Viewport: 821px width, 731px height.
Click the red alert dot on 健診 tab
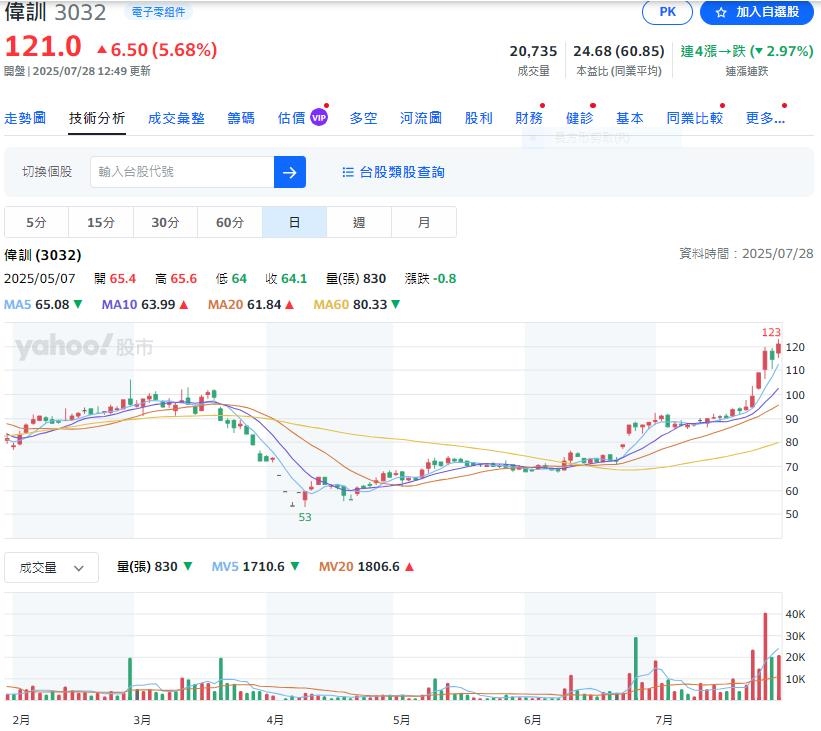click(x=592, y=103)
